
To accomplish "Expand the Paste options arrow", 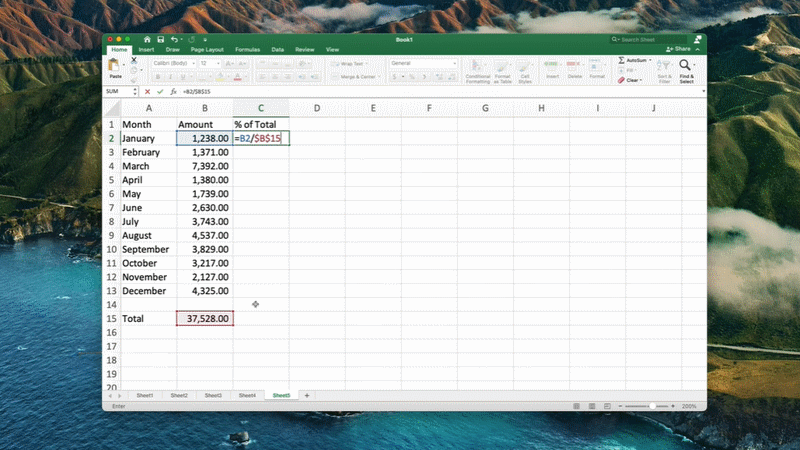I will 124,65.
